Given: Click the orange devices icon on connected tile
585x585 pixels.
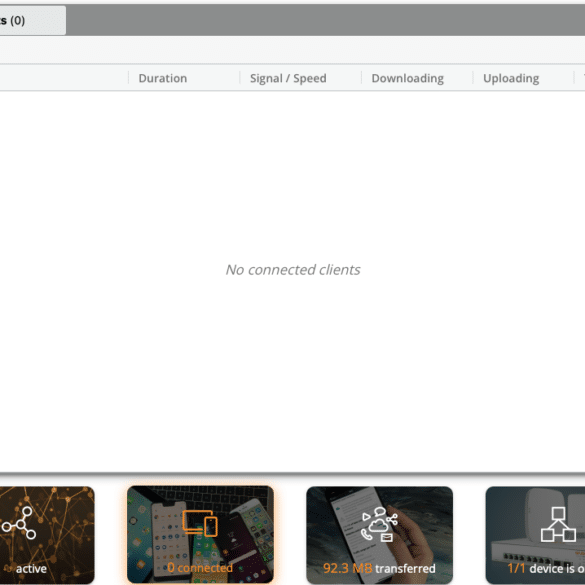Looking at the screenshot, I should (x=200, y=523).
